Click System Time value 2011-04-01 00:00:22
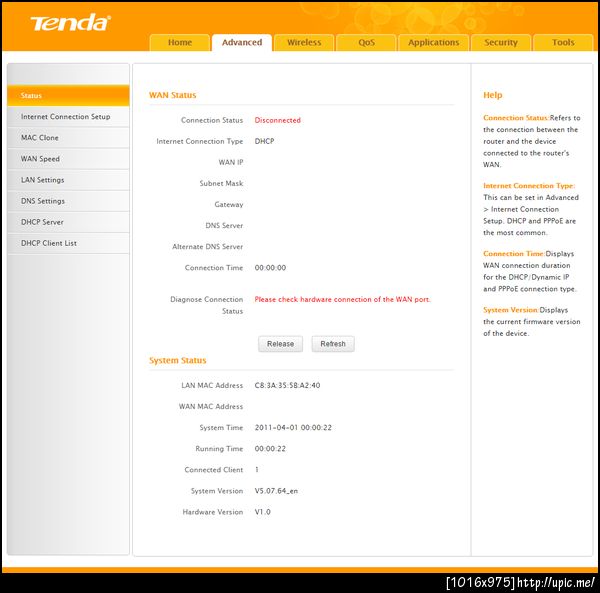This screenshot has height=593, width=600. pos(293,427)
